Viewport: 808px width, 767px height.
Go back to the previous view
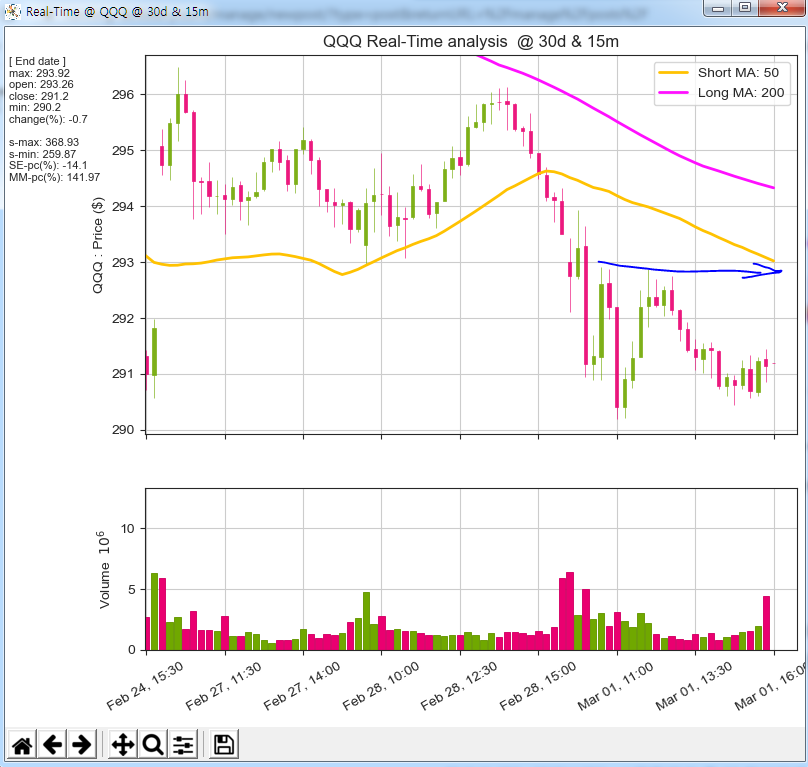coord(52,745)
